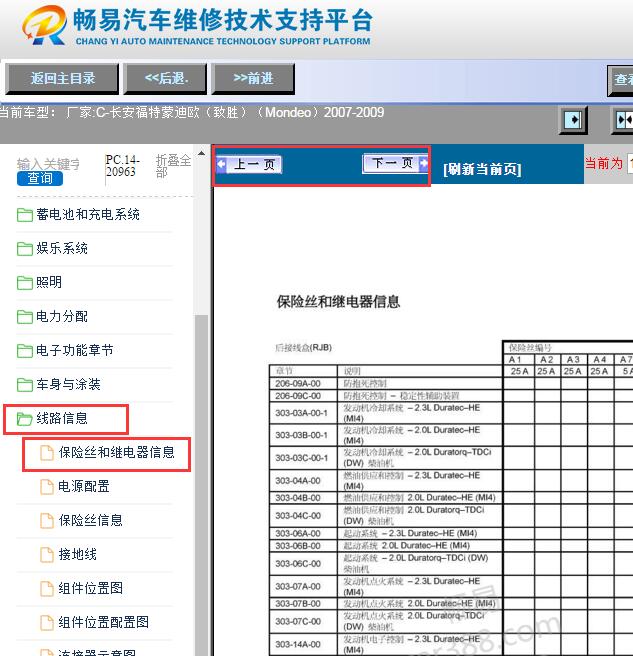The height and width of the screenshot is (656, 633).
Task: Go back with <<后退 button
Action: (166, 79)
